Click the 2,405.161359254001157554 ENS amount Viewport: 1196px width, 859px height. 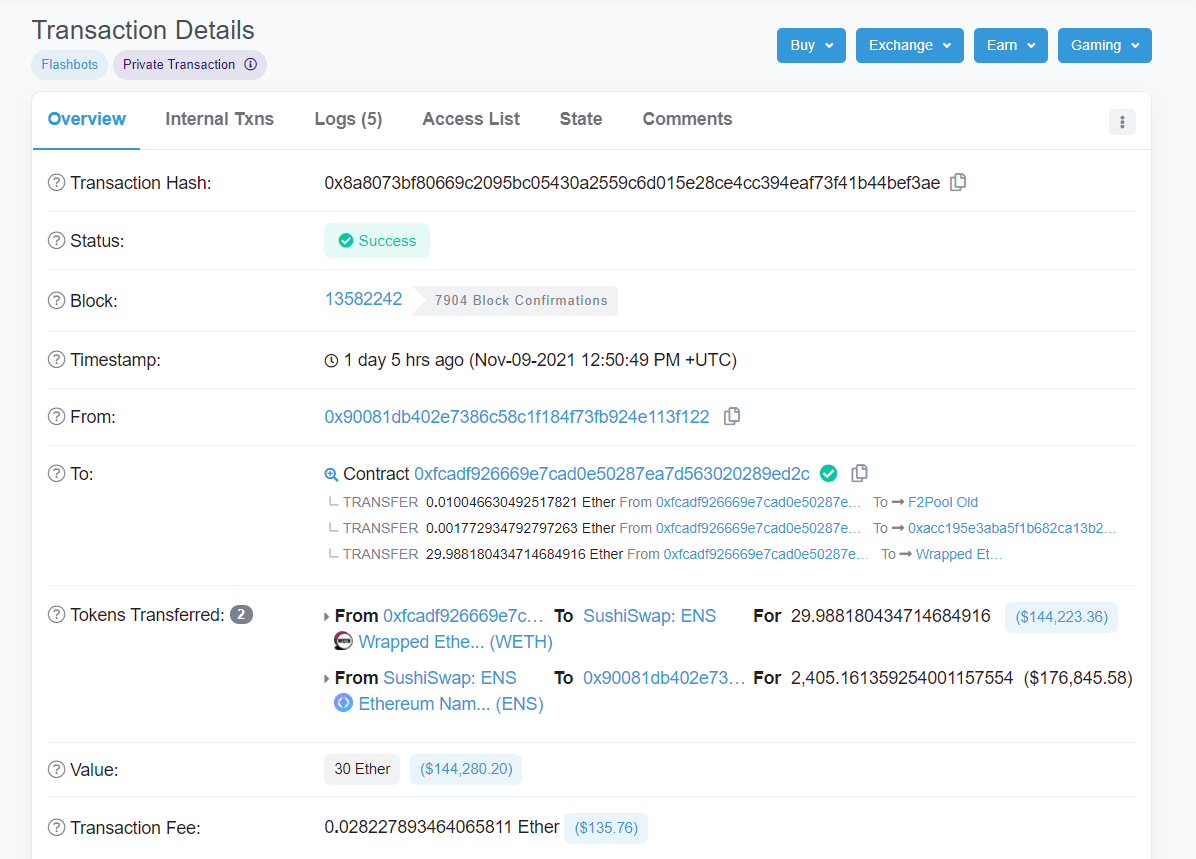click(902, 677)
